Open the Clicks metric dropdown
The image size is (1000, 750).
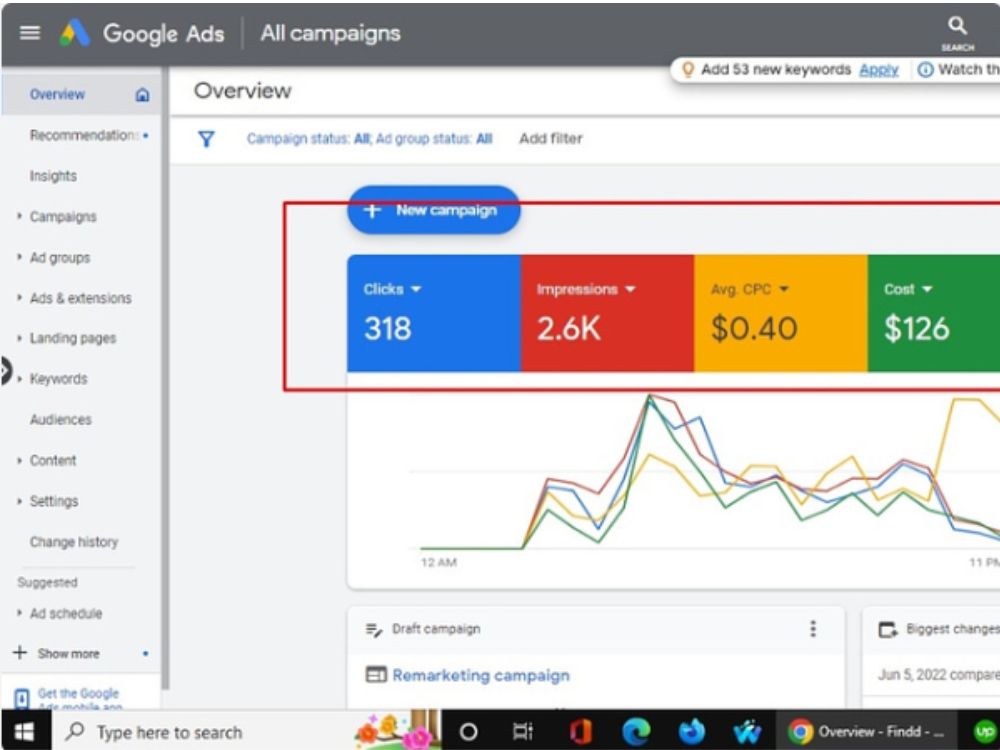[416, 290]
